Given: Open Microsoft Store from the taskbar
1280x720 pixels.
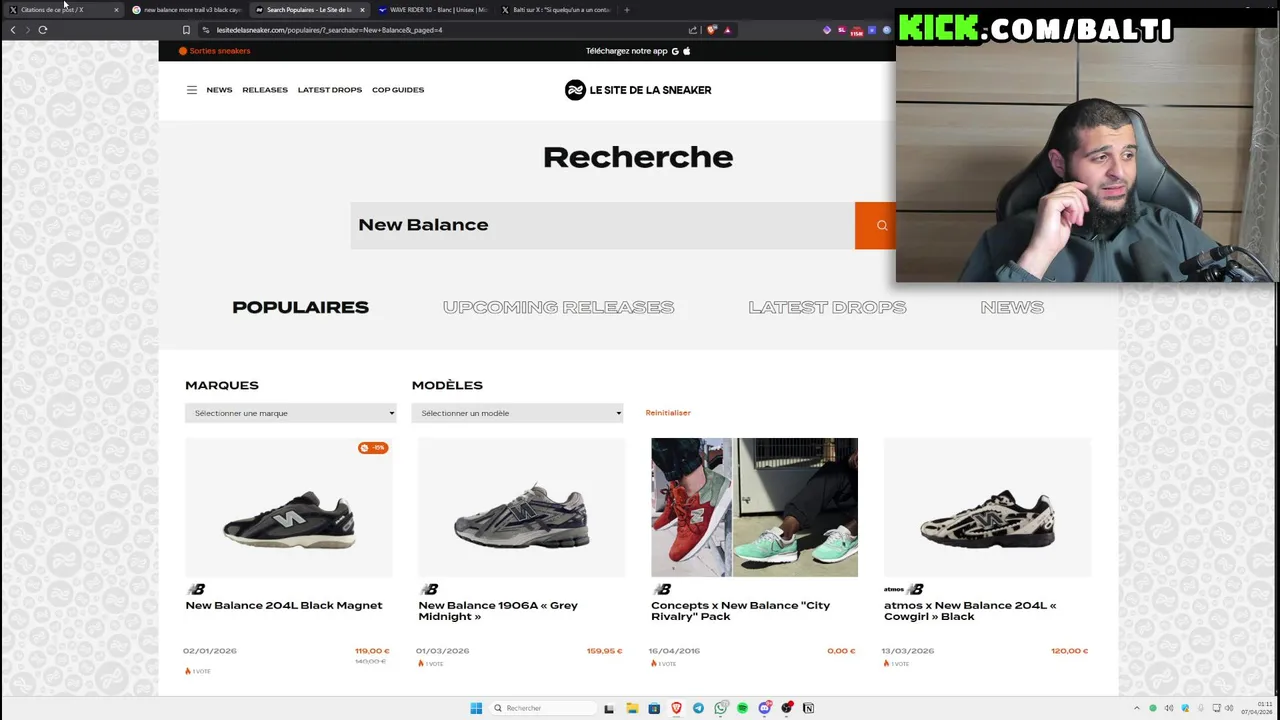Looking at the screenshot, I should coord(654,708).
